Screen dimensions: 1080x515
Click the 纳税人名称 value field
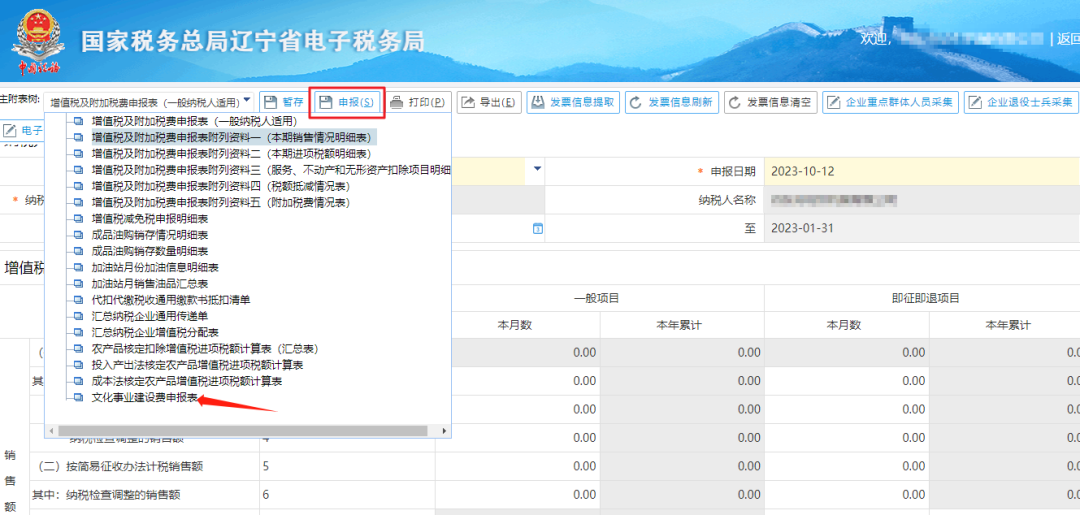point(922,200)
